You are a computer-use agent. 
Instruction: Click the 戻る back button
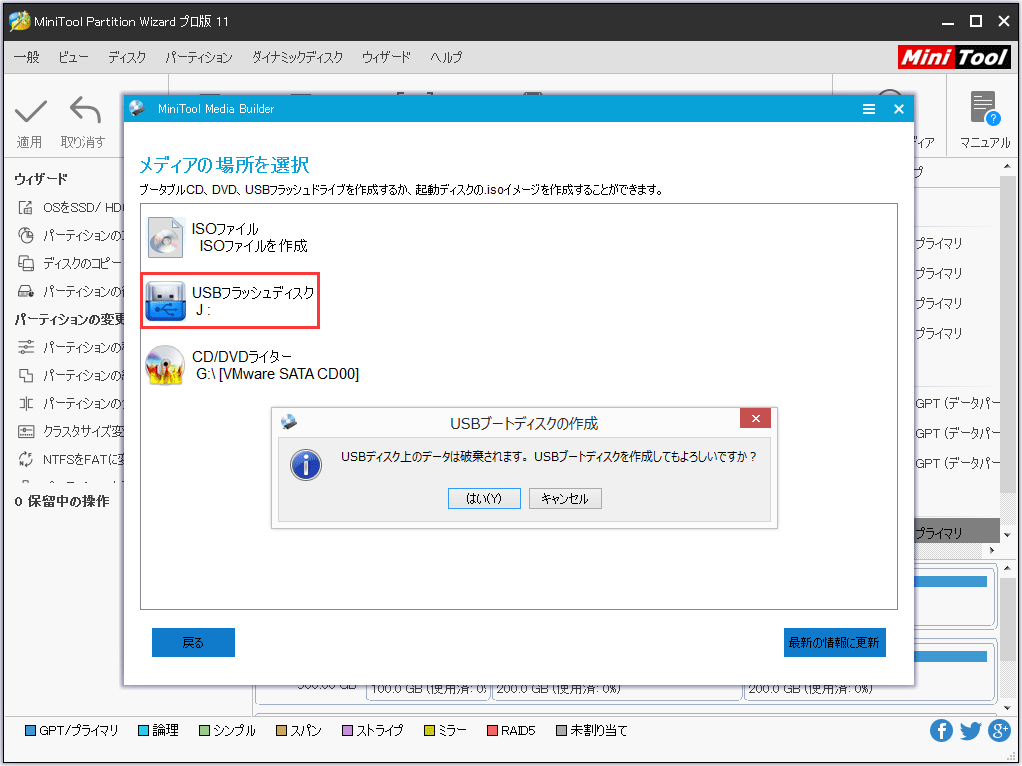193,643
